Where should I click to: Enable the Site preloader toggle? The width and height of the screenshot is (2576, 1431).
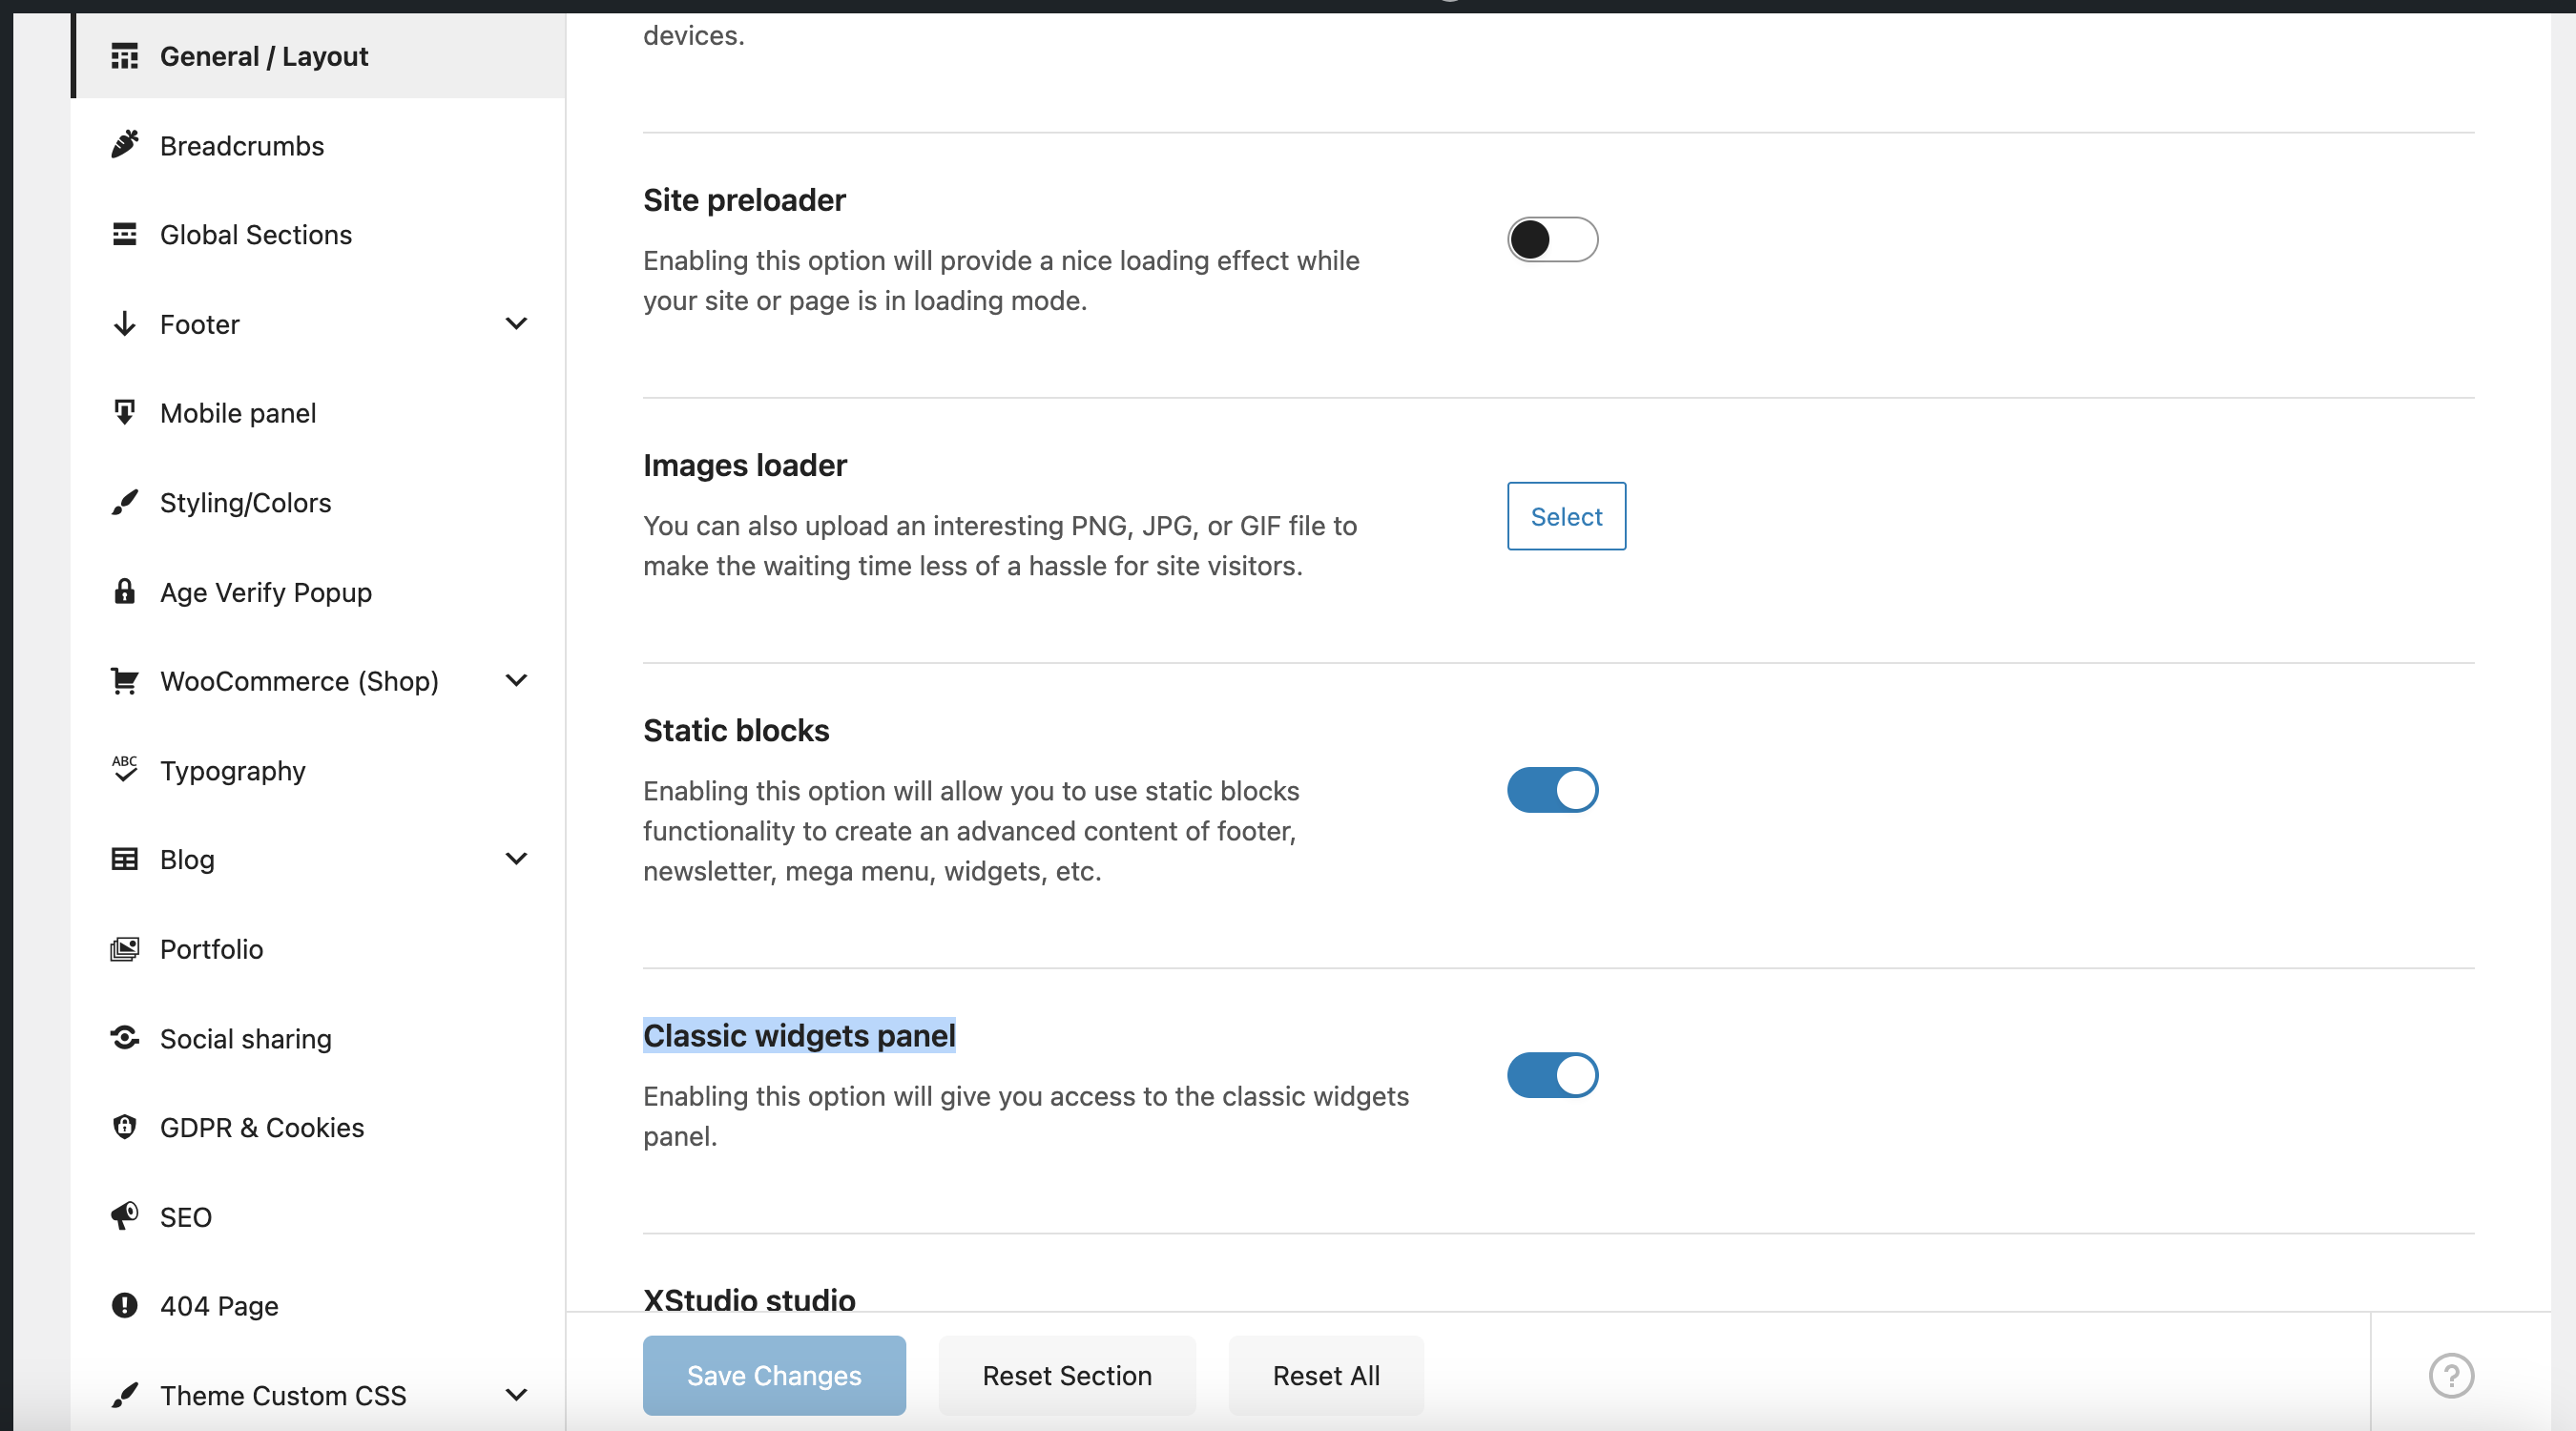click(1552, 240)
